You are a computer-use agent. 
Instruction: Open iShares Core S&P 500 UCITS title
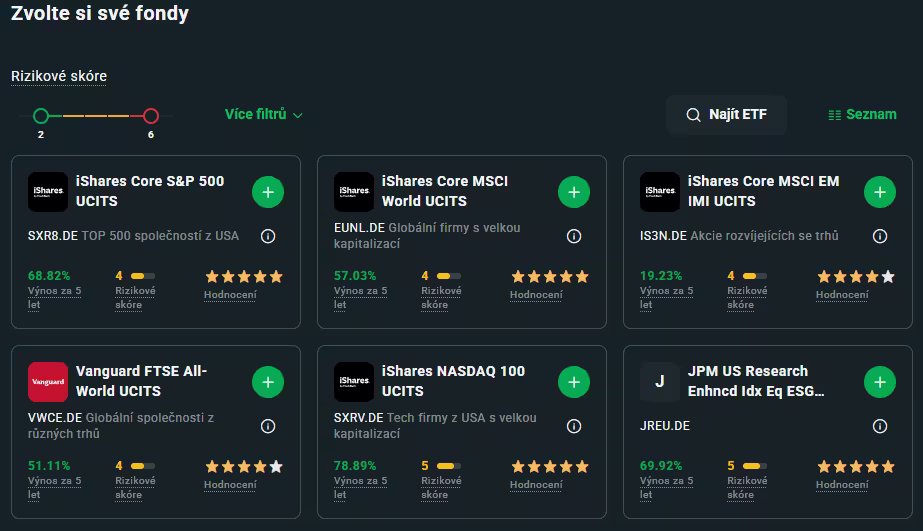[150, 191]
